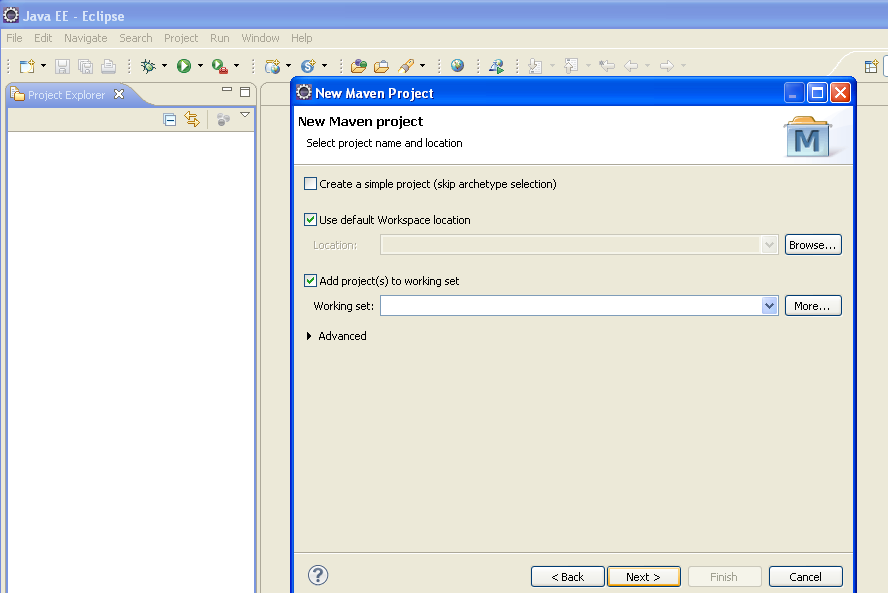Click the Next Annotation toolbar icon
The height and width of the screenshot is (597, 892).
(535, 66)
